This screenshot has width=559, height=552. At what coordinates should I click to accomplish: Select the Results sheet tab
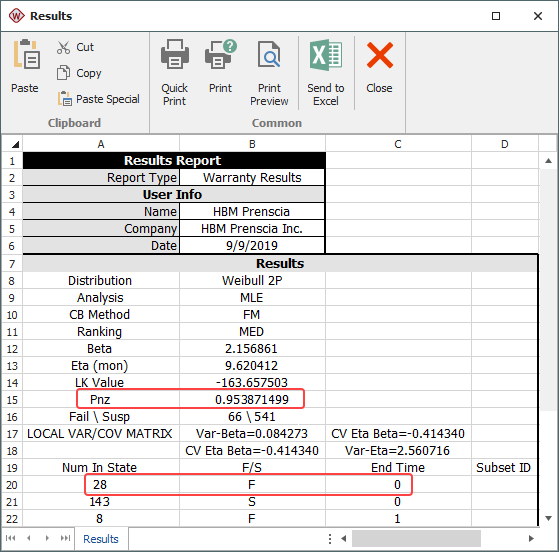coord(101,539)
